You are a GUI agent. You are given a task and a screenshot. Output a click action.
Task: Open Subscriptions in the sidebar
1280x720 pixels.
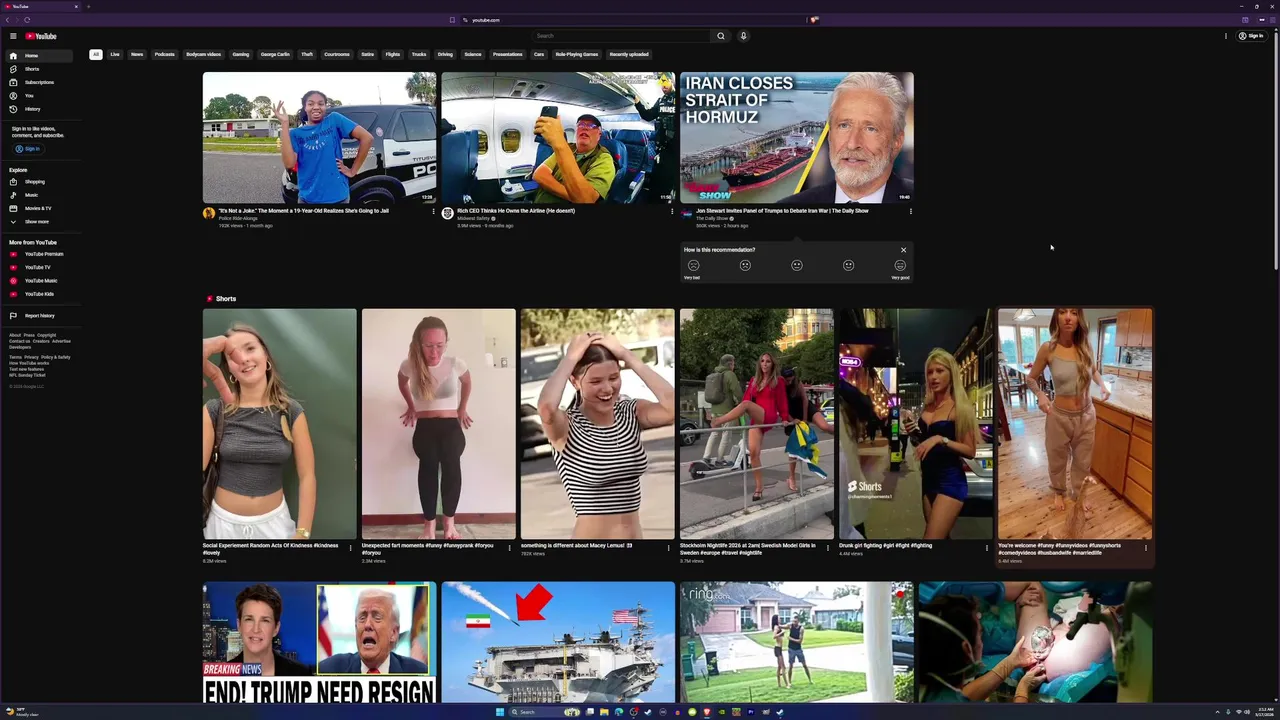[x=37, y=82]
